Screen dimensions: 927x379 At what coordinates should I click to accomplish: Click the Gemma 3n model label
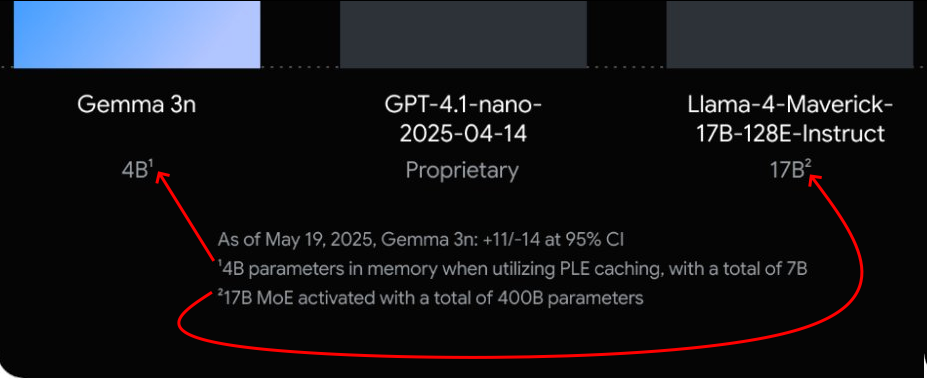click(137, 105)
